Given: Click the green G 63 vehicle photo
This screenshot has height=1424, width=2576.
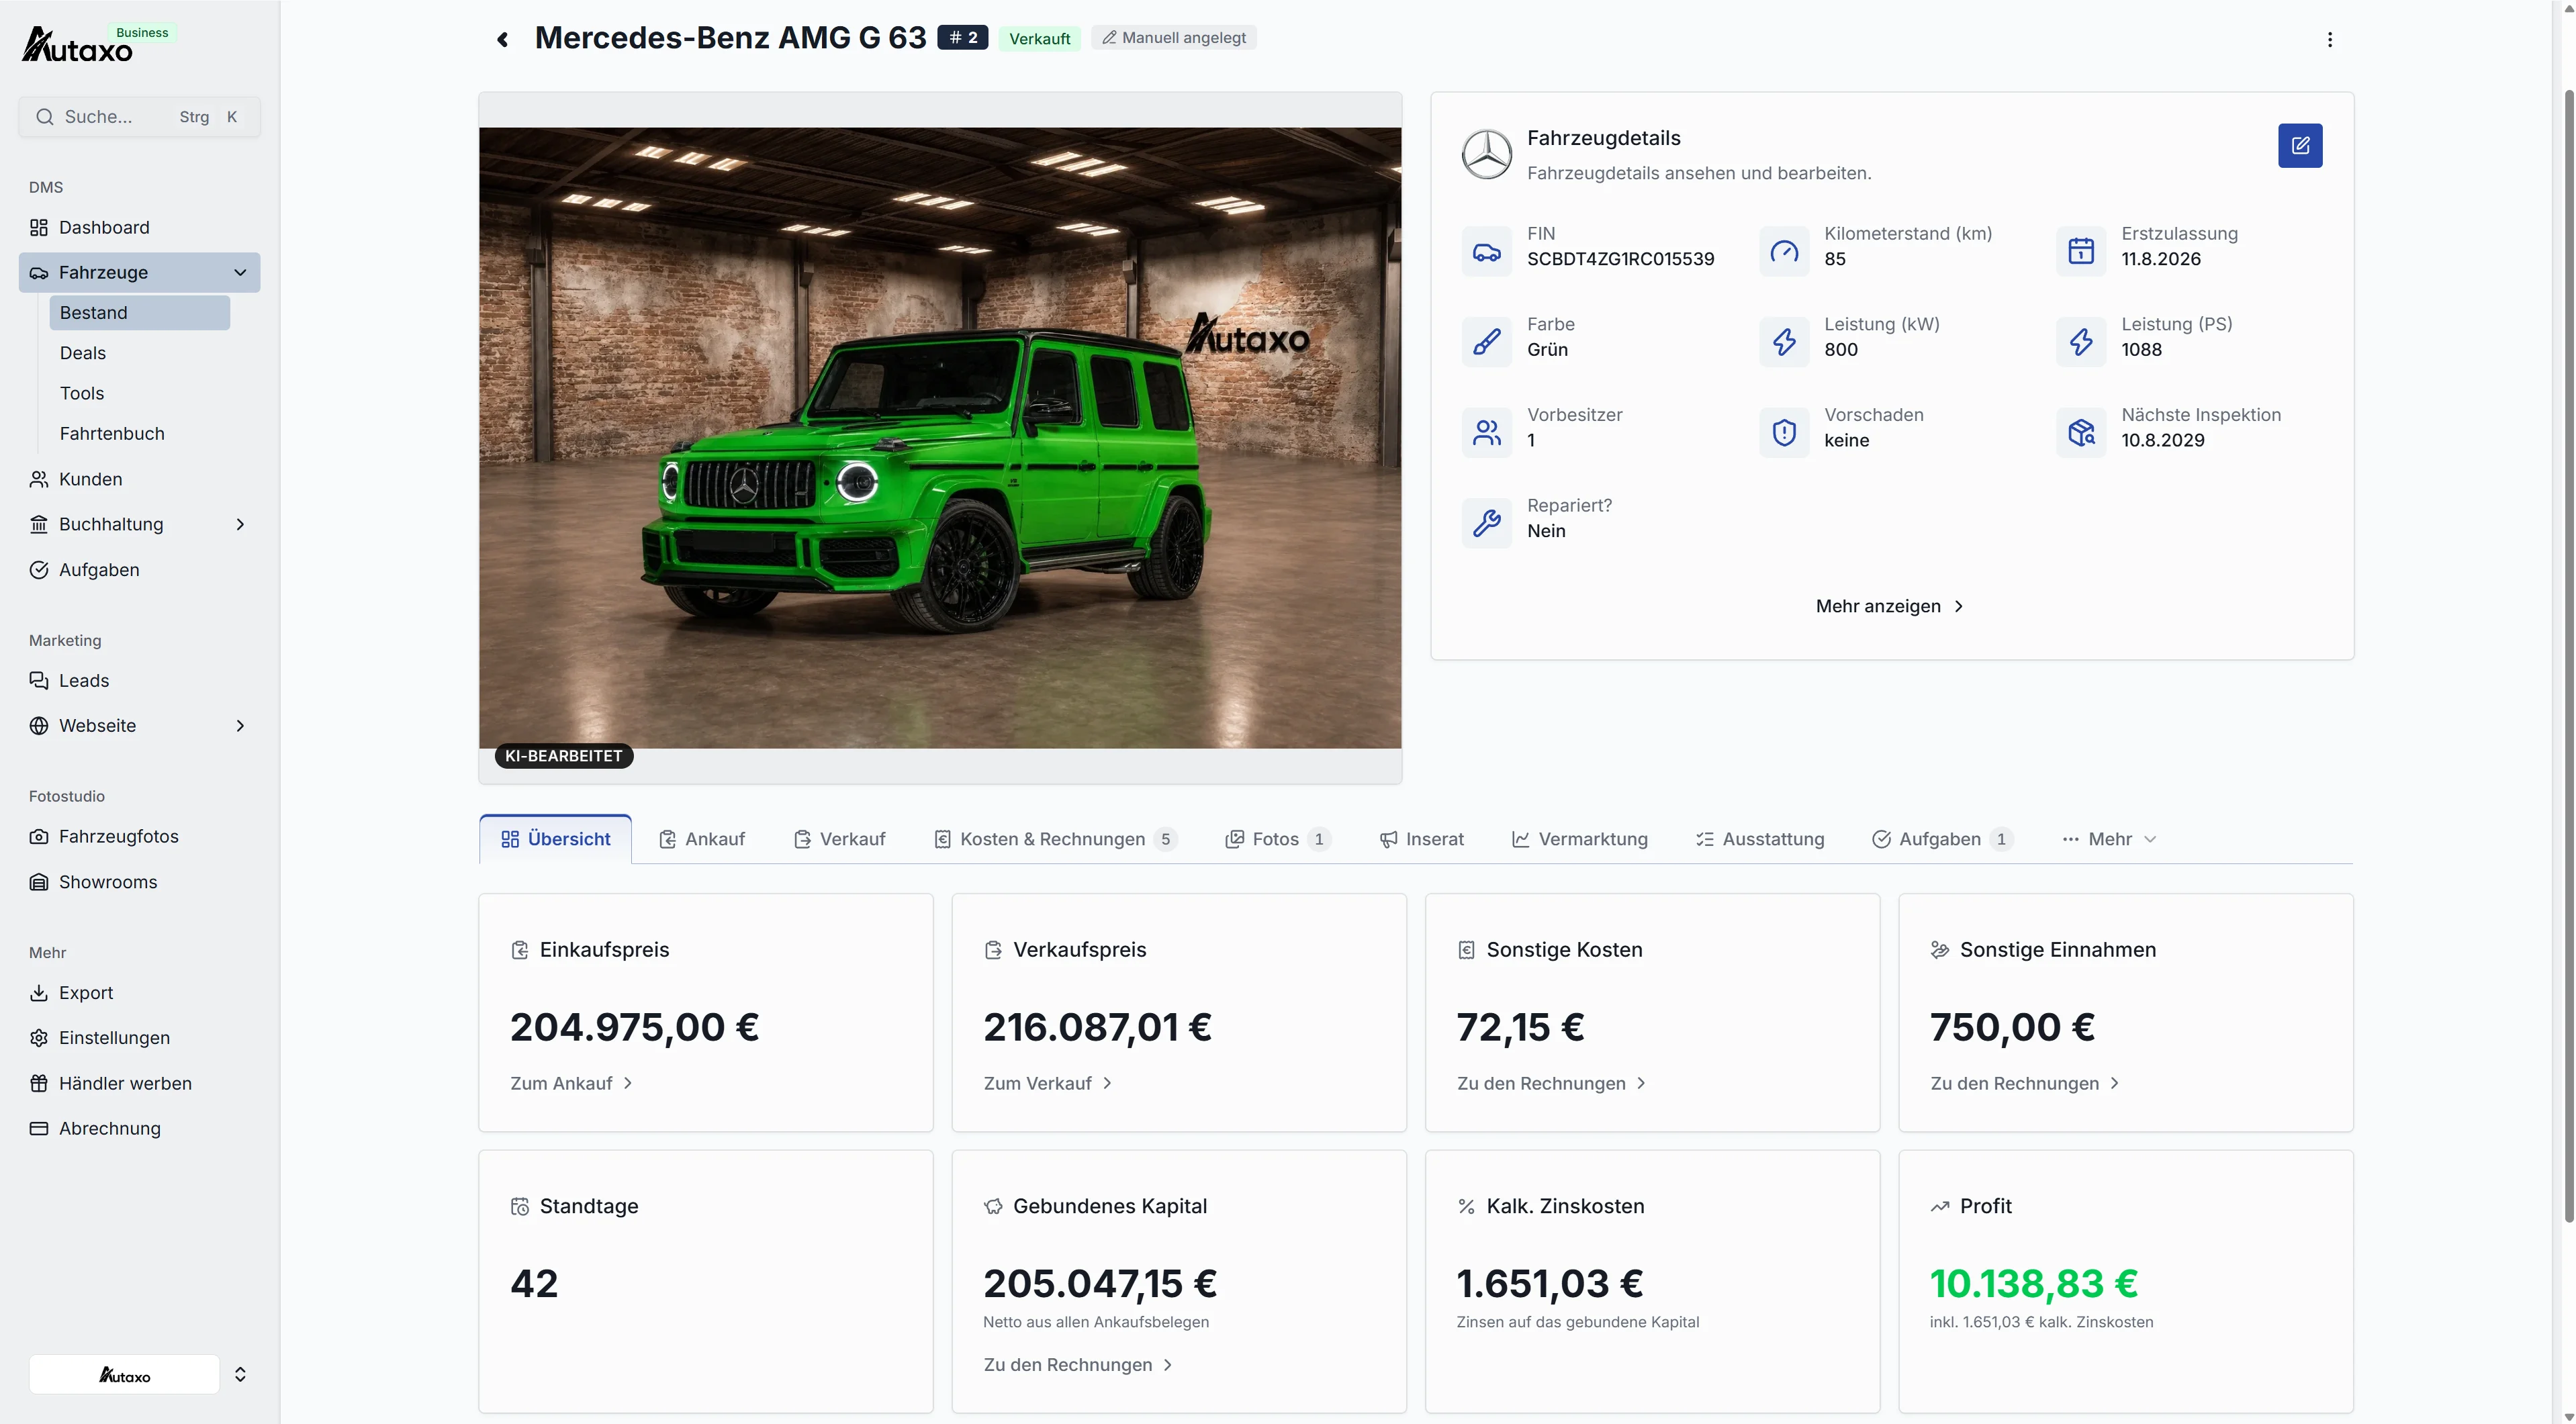Looking at the screenshot, I should tap(940, 438).
